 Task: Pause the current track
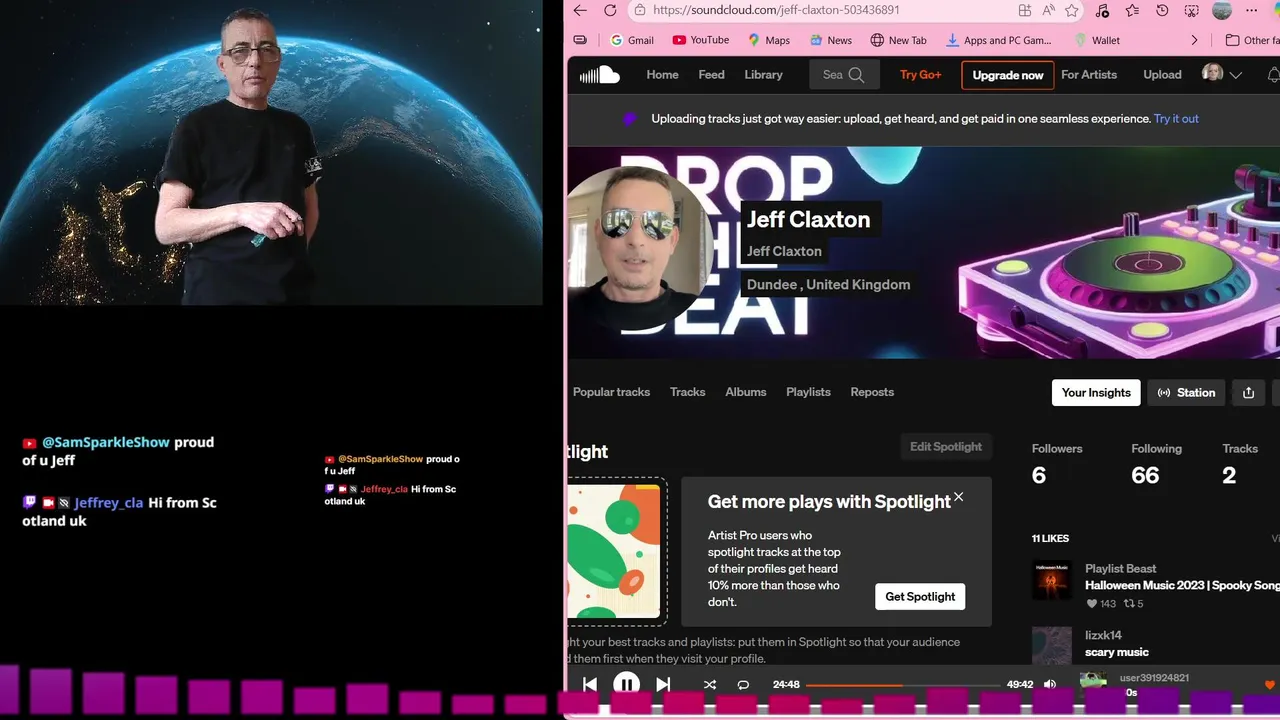(626, 684)
